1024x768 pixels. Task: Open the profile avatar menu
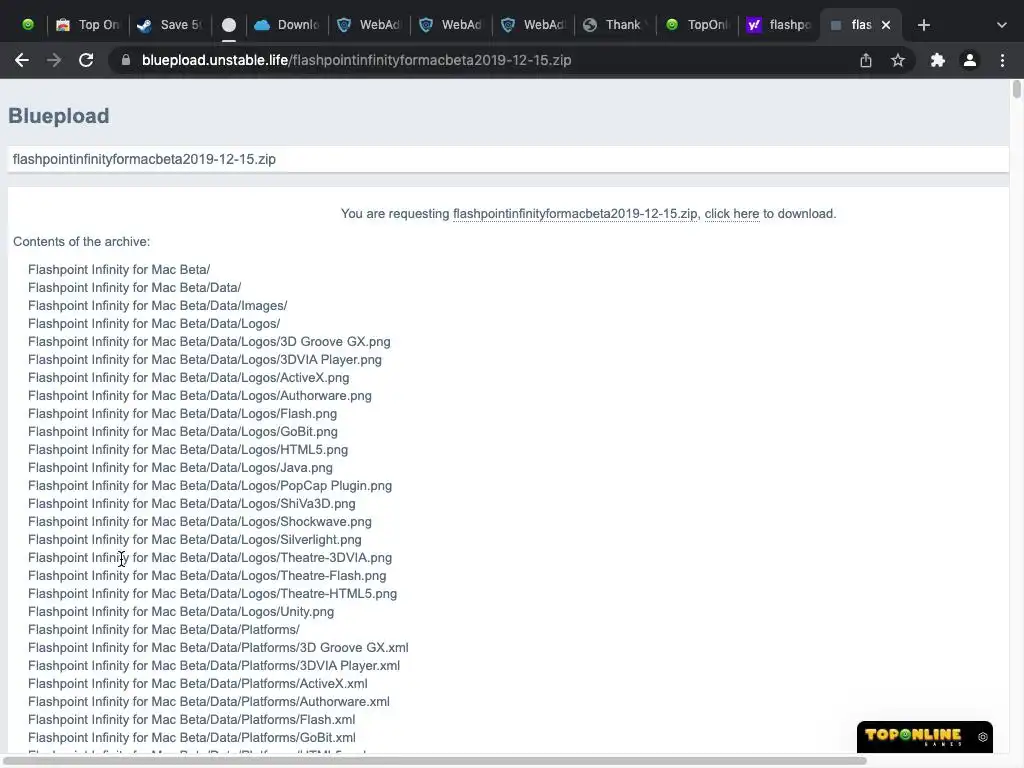click(970, 60)
